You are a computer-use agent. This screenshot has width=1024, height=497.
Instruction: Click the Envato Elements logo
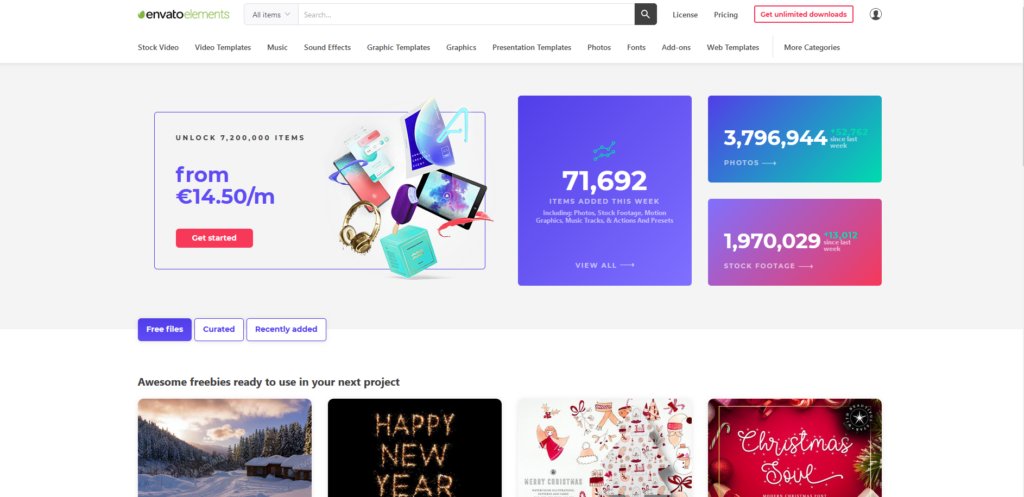(184, 14)
